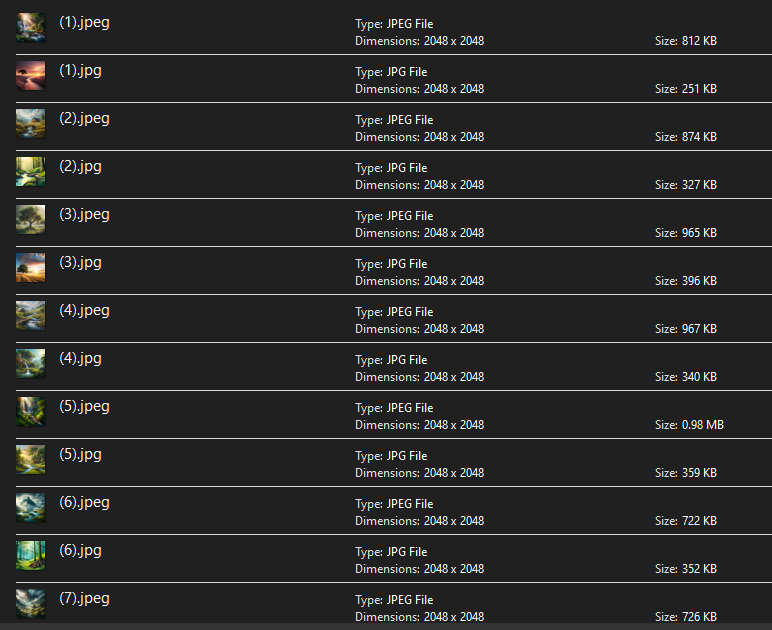Click the (3).jpg file name
This screenshot has width=772, height=630.
pos(80,262)
